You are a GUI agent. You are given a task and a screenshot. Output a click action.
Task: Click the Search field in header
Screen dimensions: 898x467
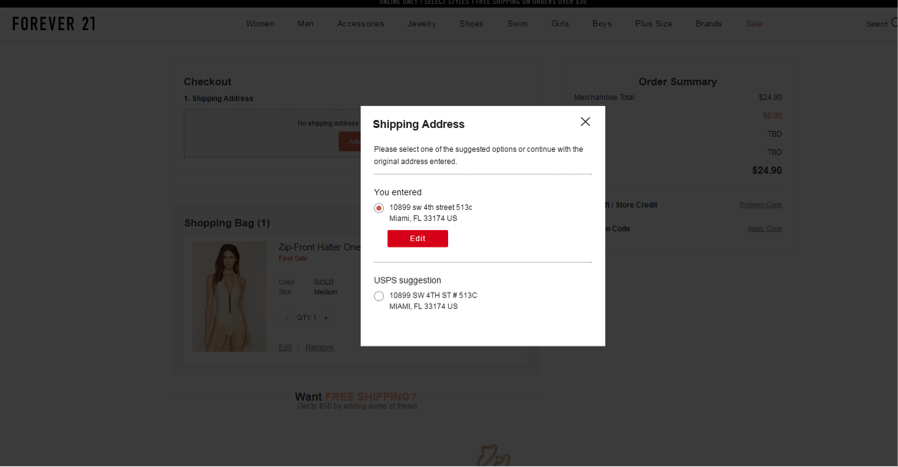881,23
